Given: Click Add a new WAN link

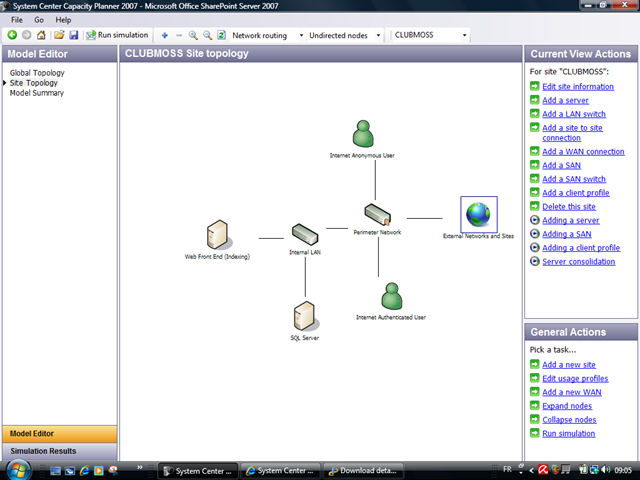Looking at the screenshot, I should pos(571,392).
